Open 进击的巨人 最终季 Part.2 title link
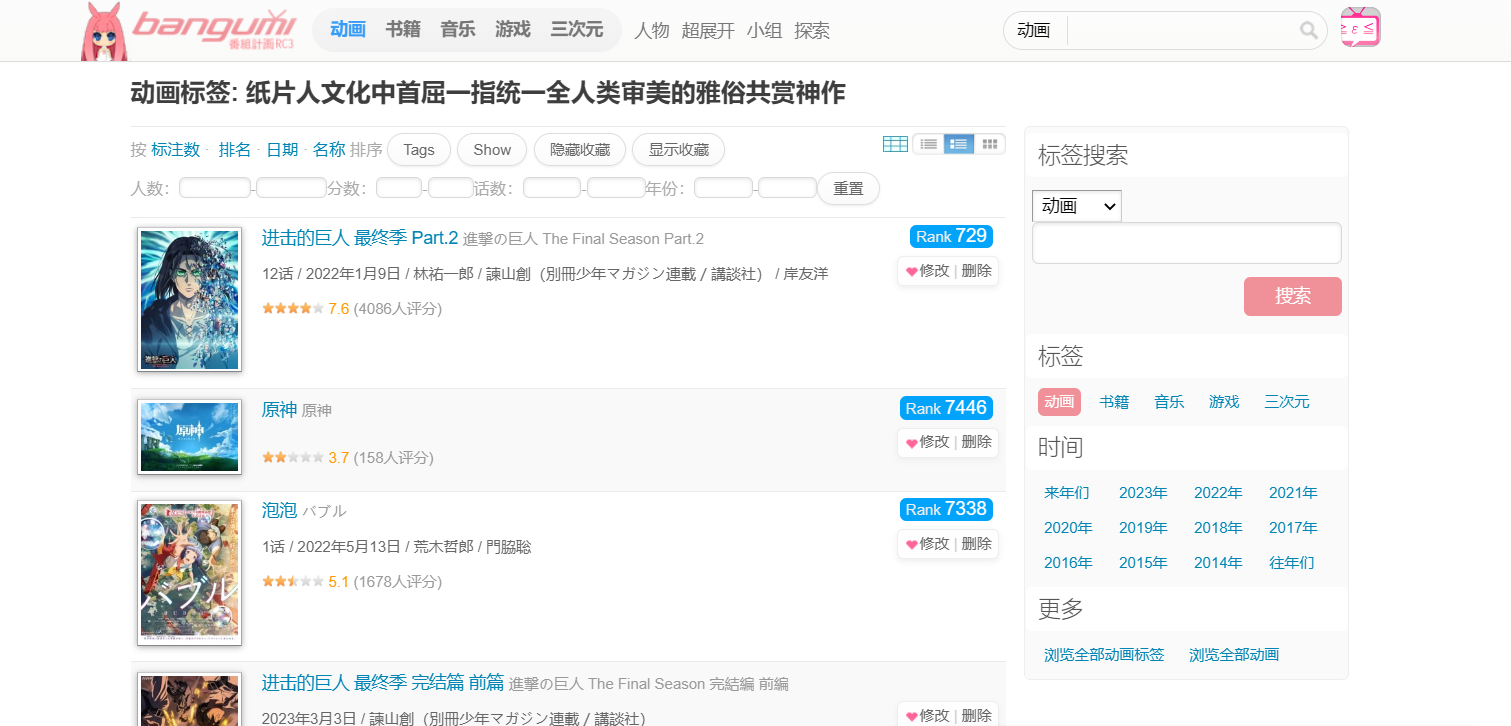 click(x=360, y=238)
